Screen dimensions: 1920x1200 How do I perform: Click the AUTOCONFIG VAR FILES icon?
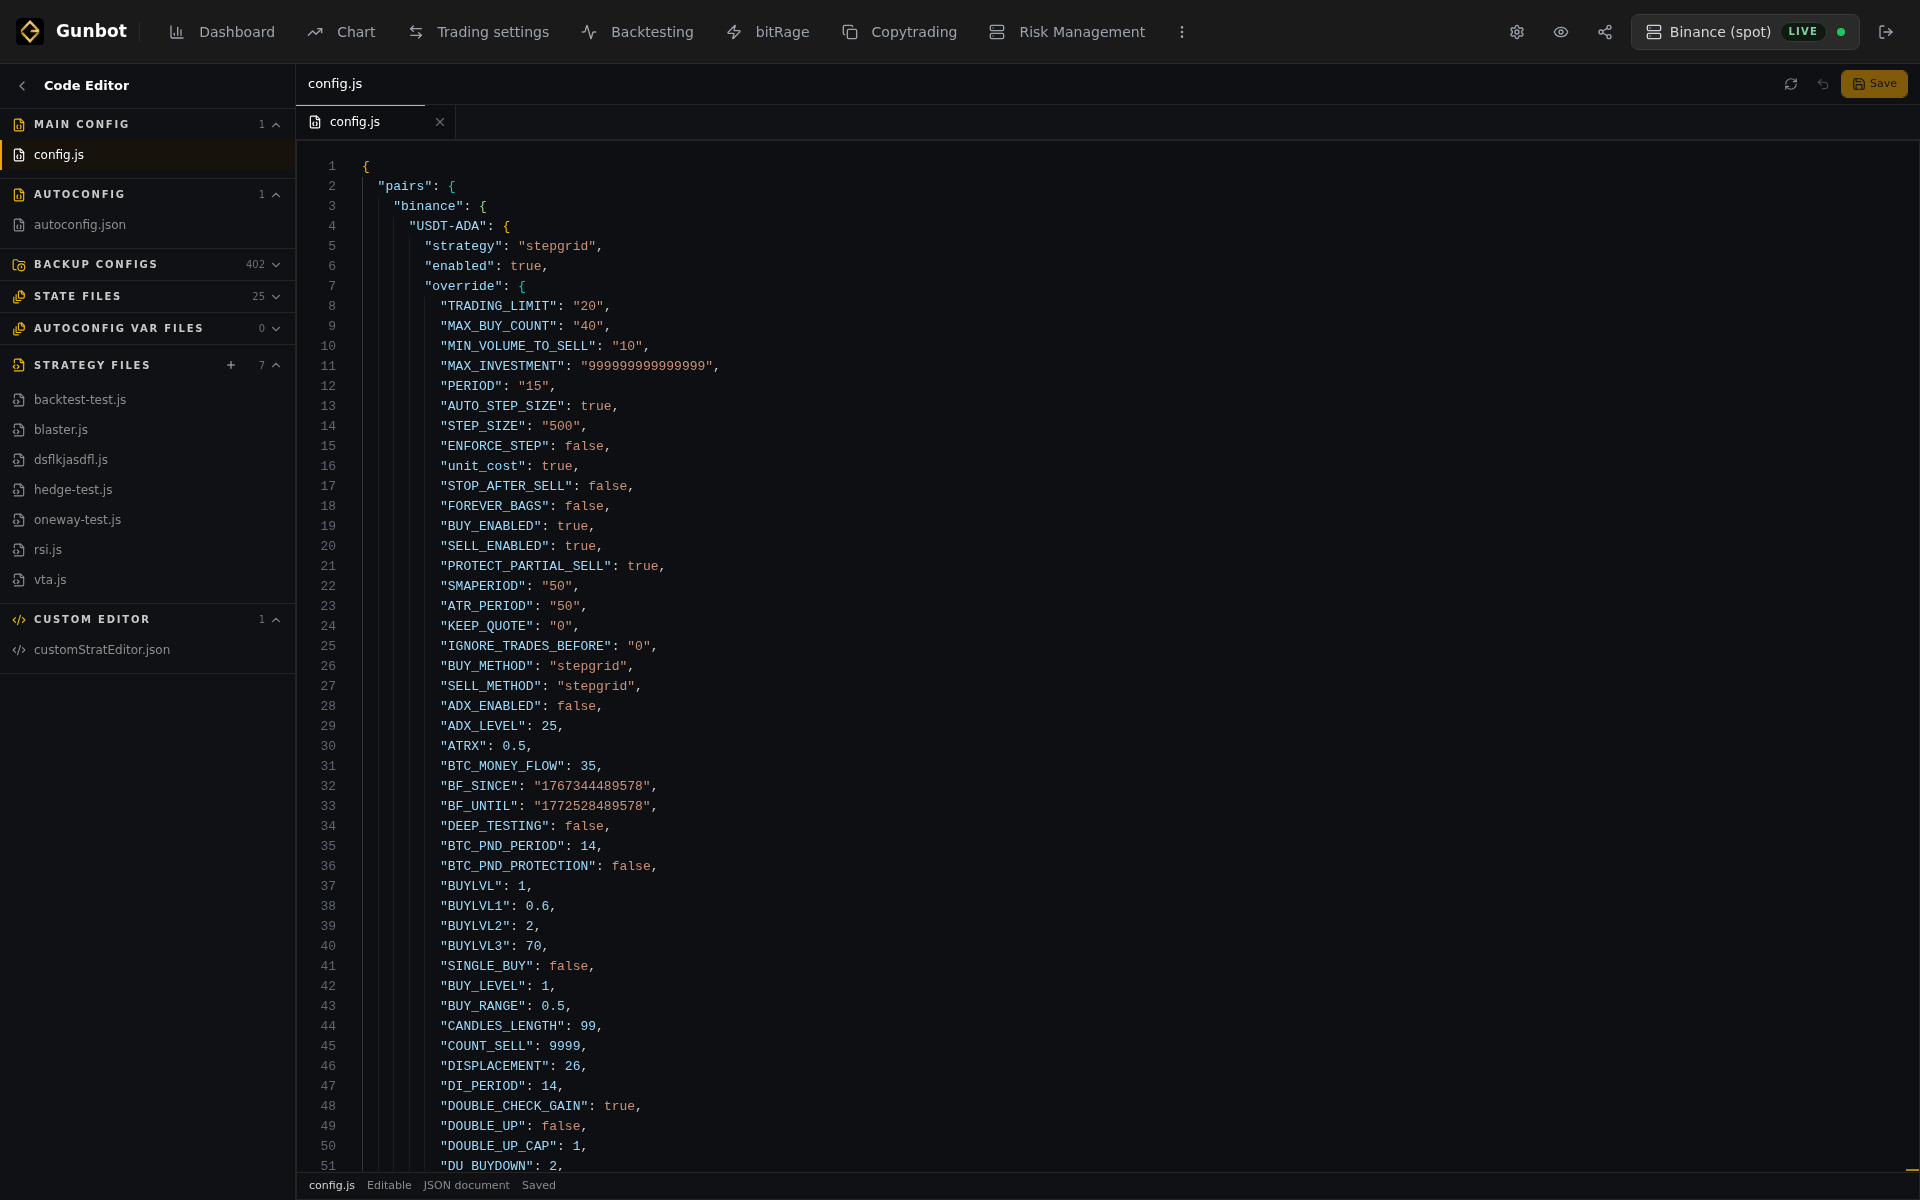pos(19,329)
